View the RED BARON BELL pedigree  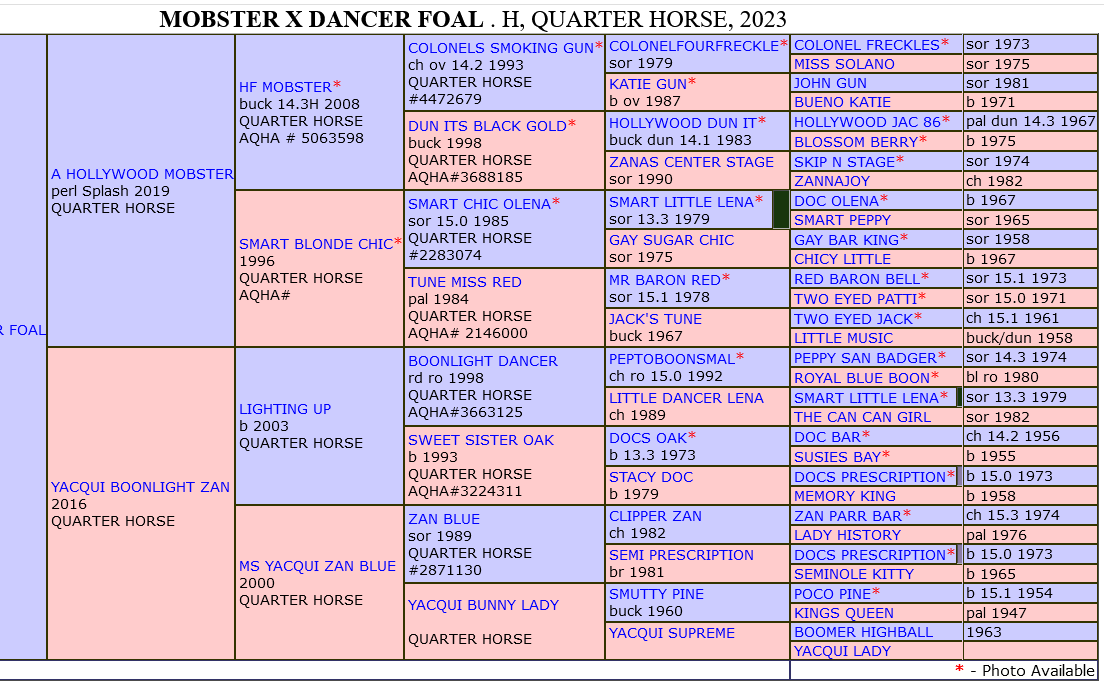[857, 279]
